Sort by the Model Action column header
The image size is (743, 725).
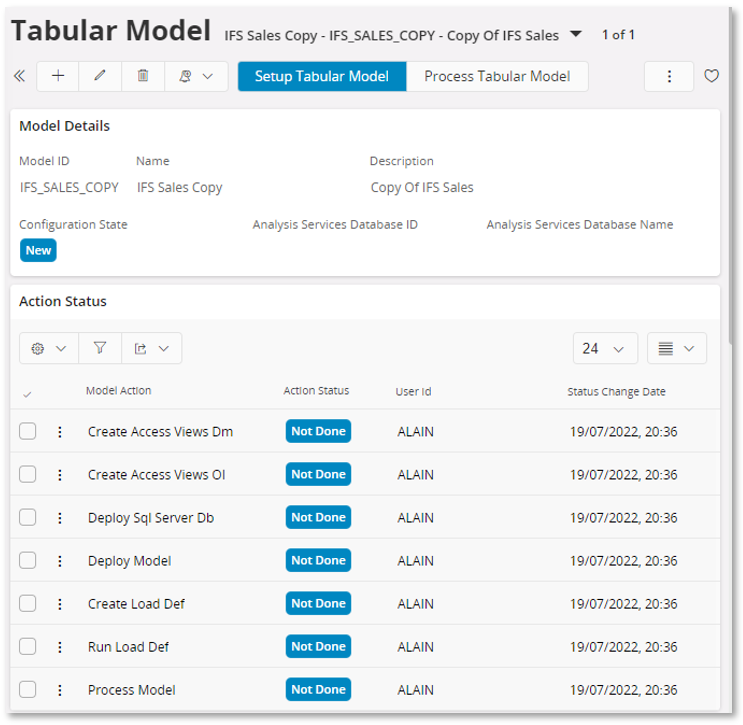118,391
